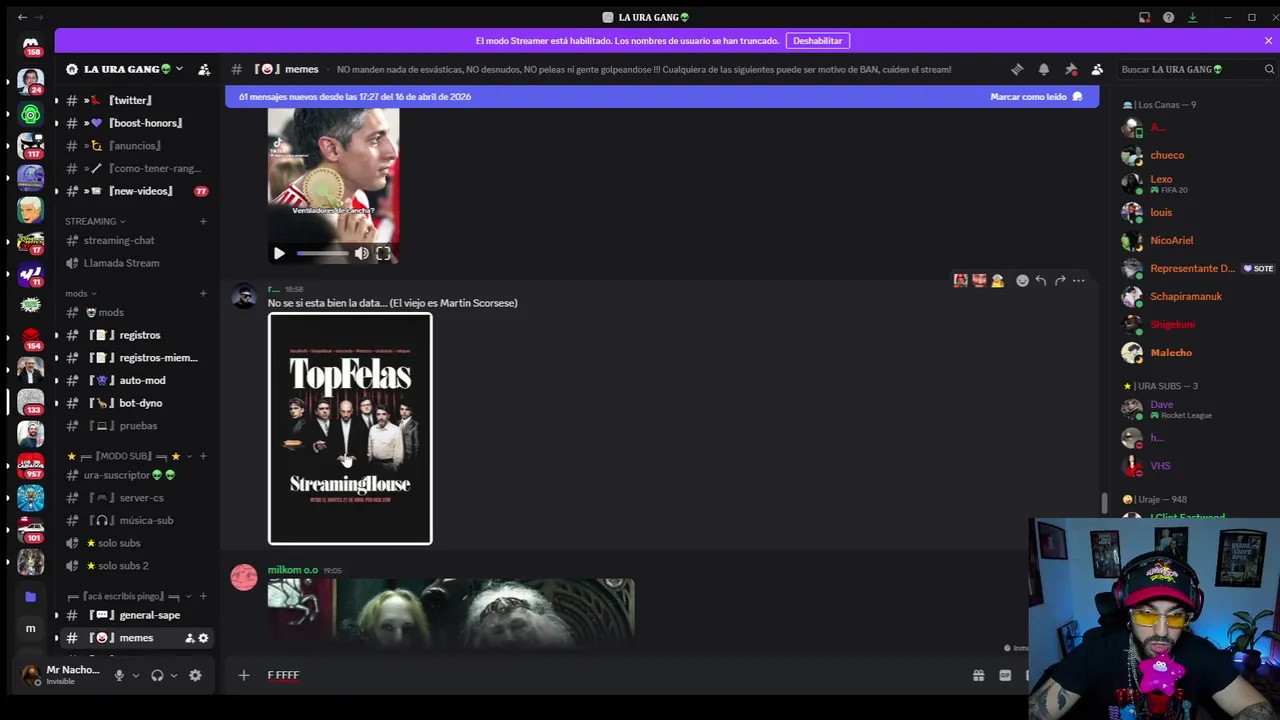Open member Malecho in member list
The width and height of the screenshot is (1280, 720).
pyautogui.click(x=1171, y=352)
